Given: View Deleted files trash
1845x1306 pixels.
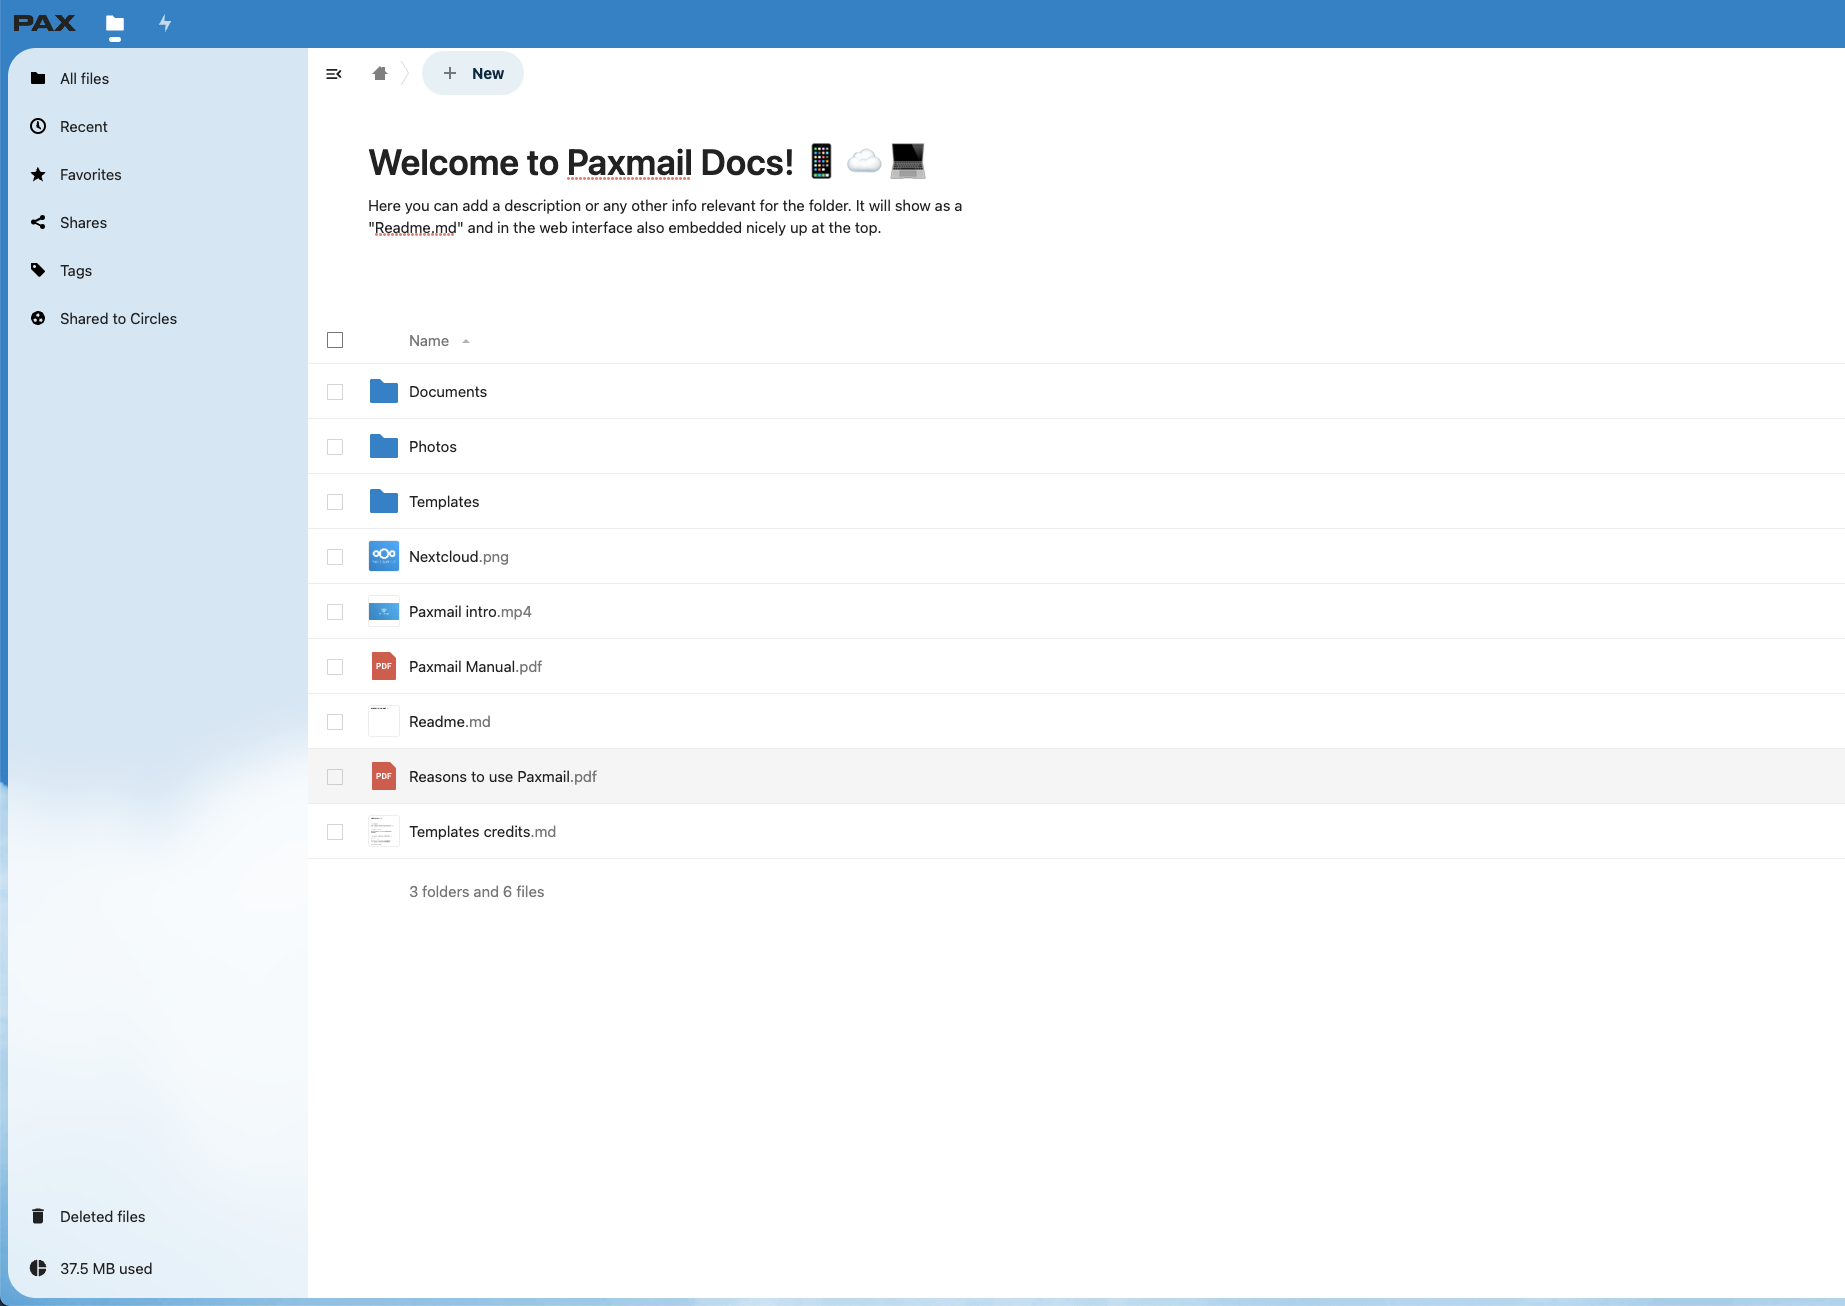Looking at the screenshot, I should pyautogui.click(x=102, y=1217).
